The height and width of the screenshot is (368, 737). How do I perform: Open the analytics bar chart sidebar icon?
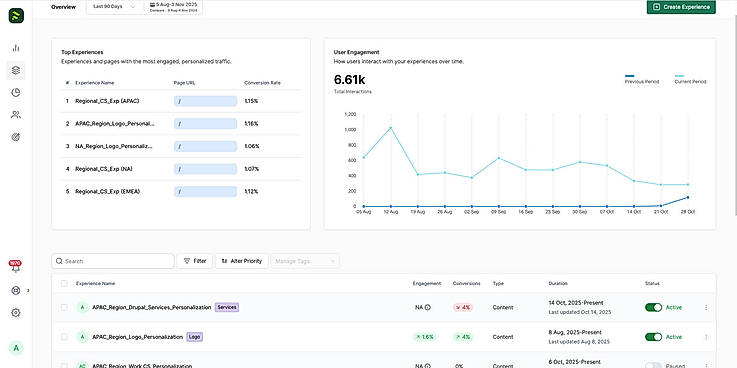[x=16, y=47]
